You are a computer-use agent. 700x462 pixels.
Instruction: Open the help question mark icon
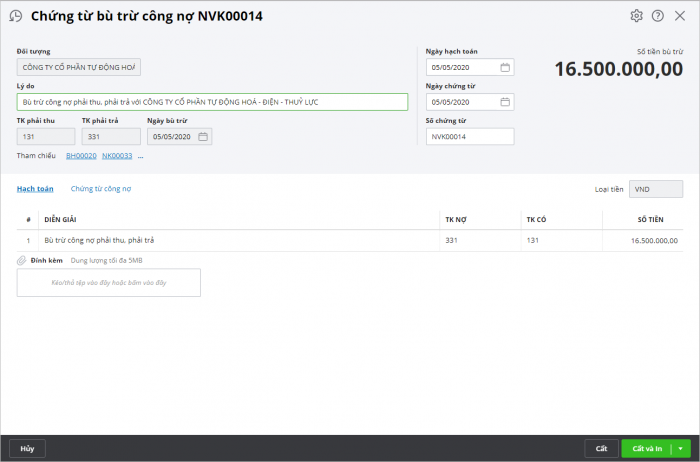(x=658, y=16)
